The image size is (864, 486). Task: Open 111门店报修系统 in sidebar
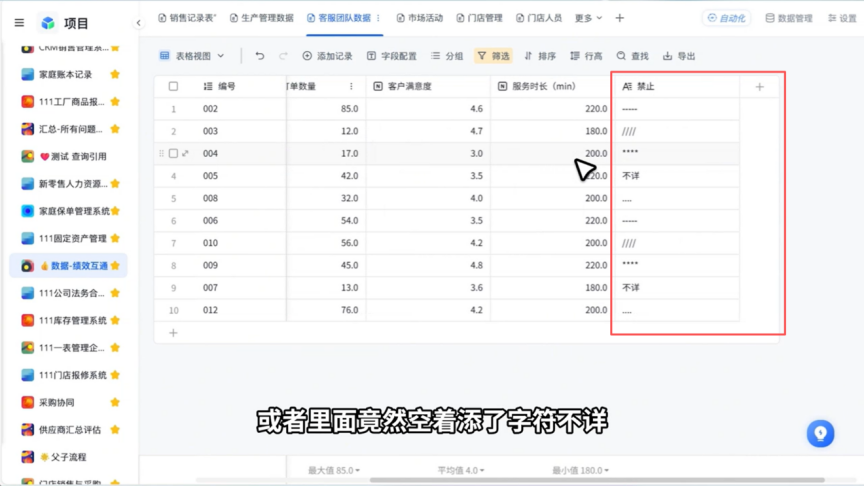point(69,375)
